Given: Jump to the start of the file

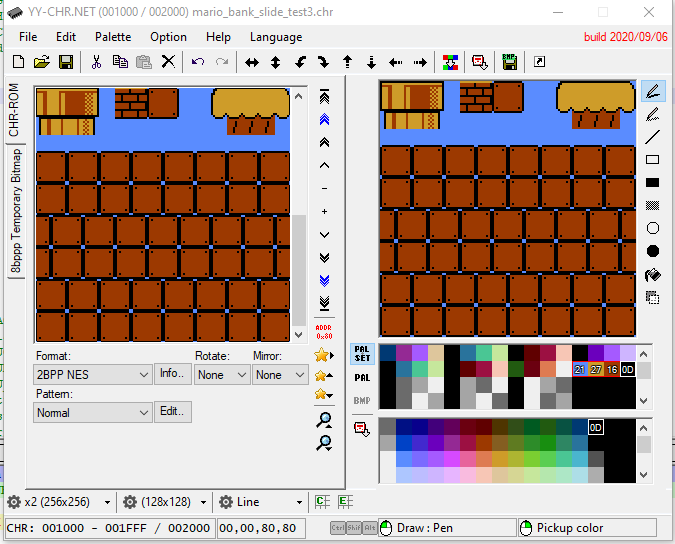Looking at the screenshot, I should click(x=325, y=96).
